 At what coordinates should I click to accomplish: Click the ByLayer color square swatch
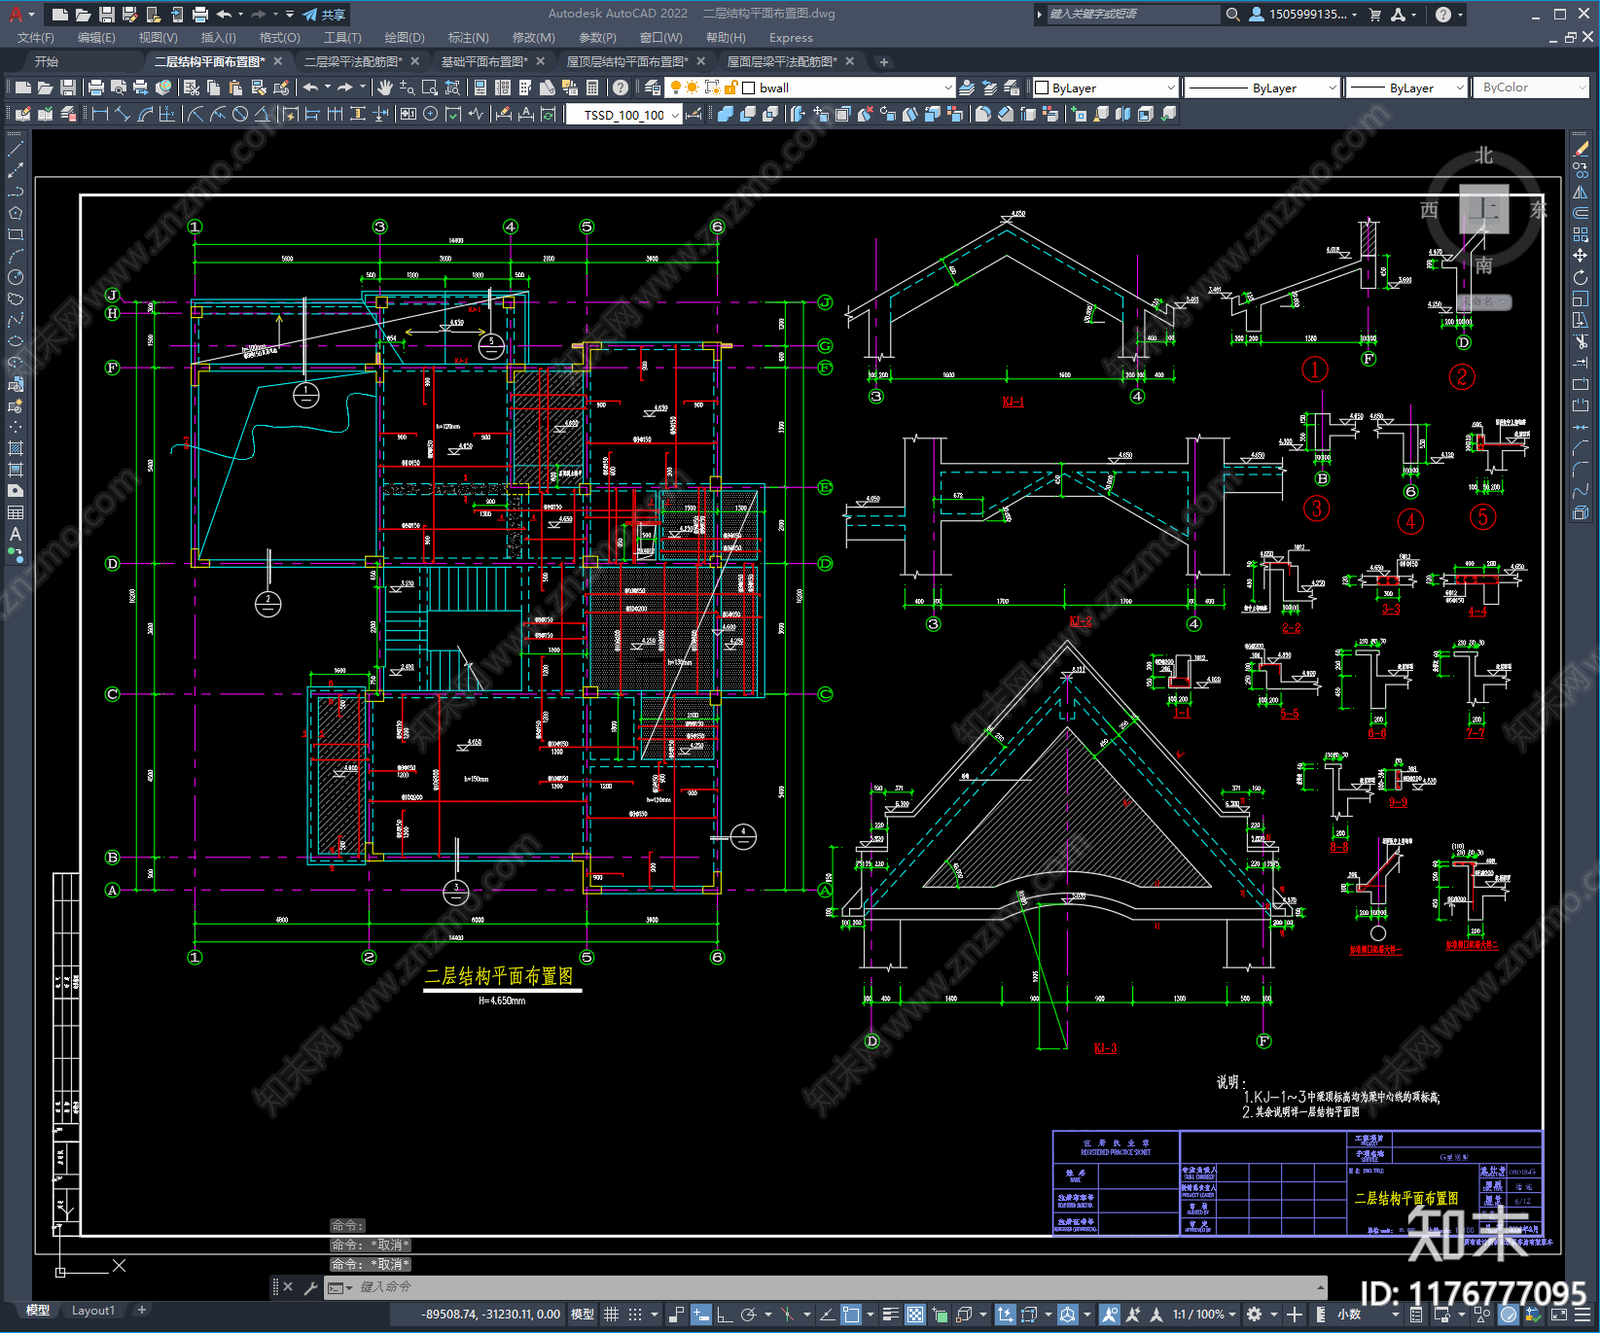1041,88
